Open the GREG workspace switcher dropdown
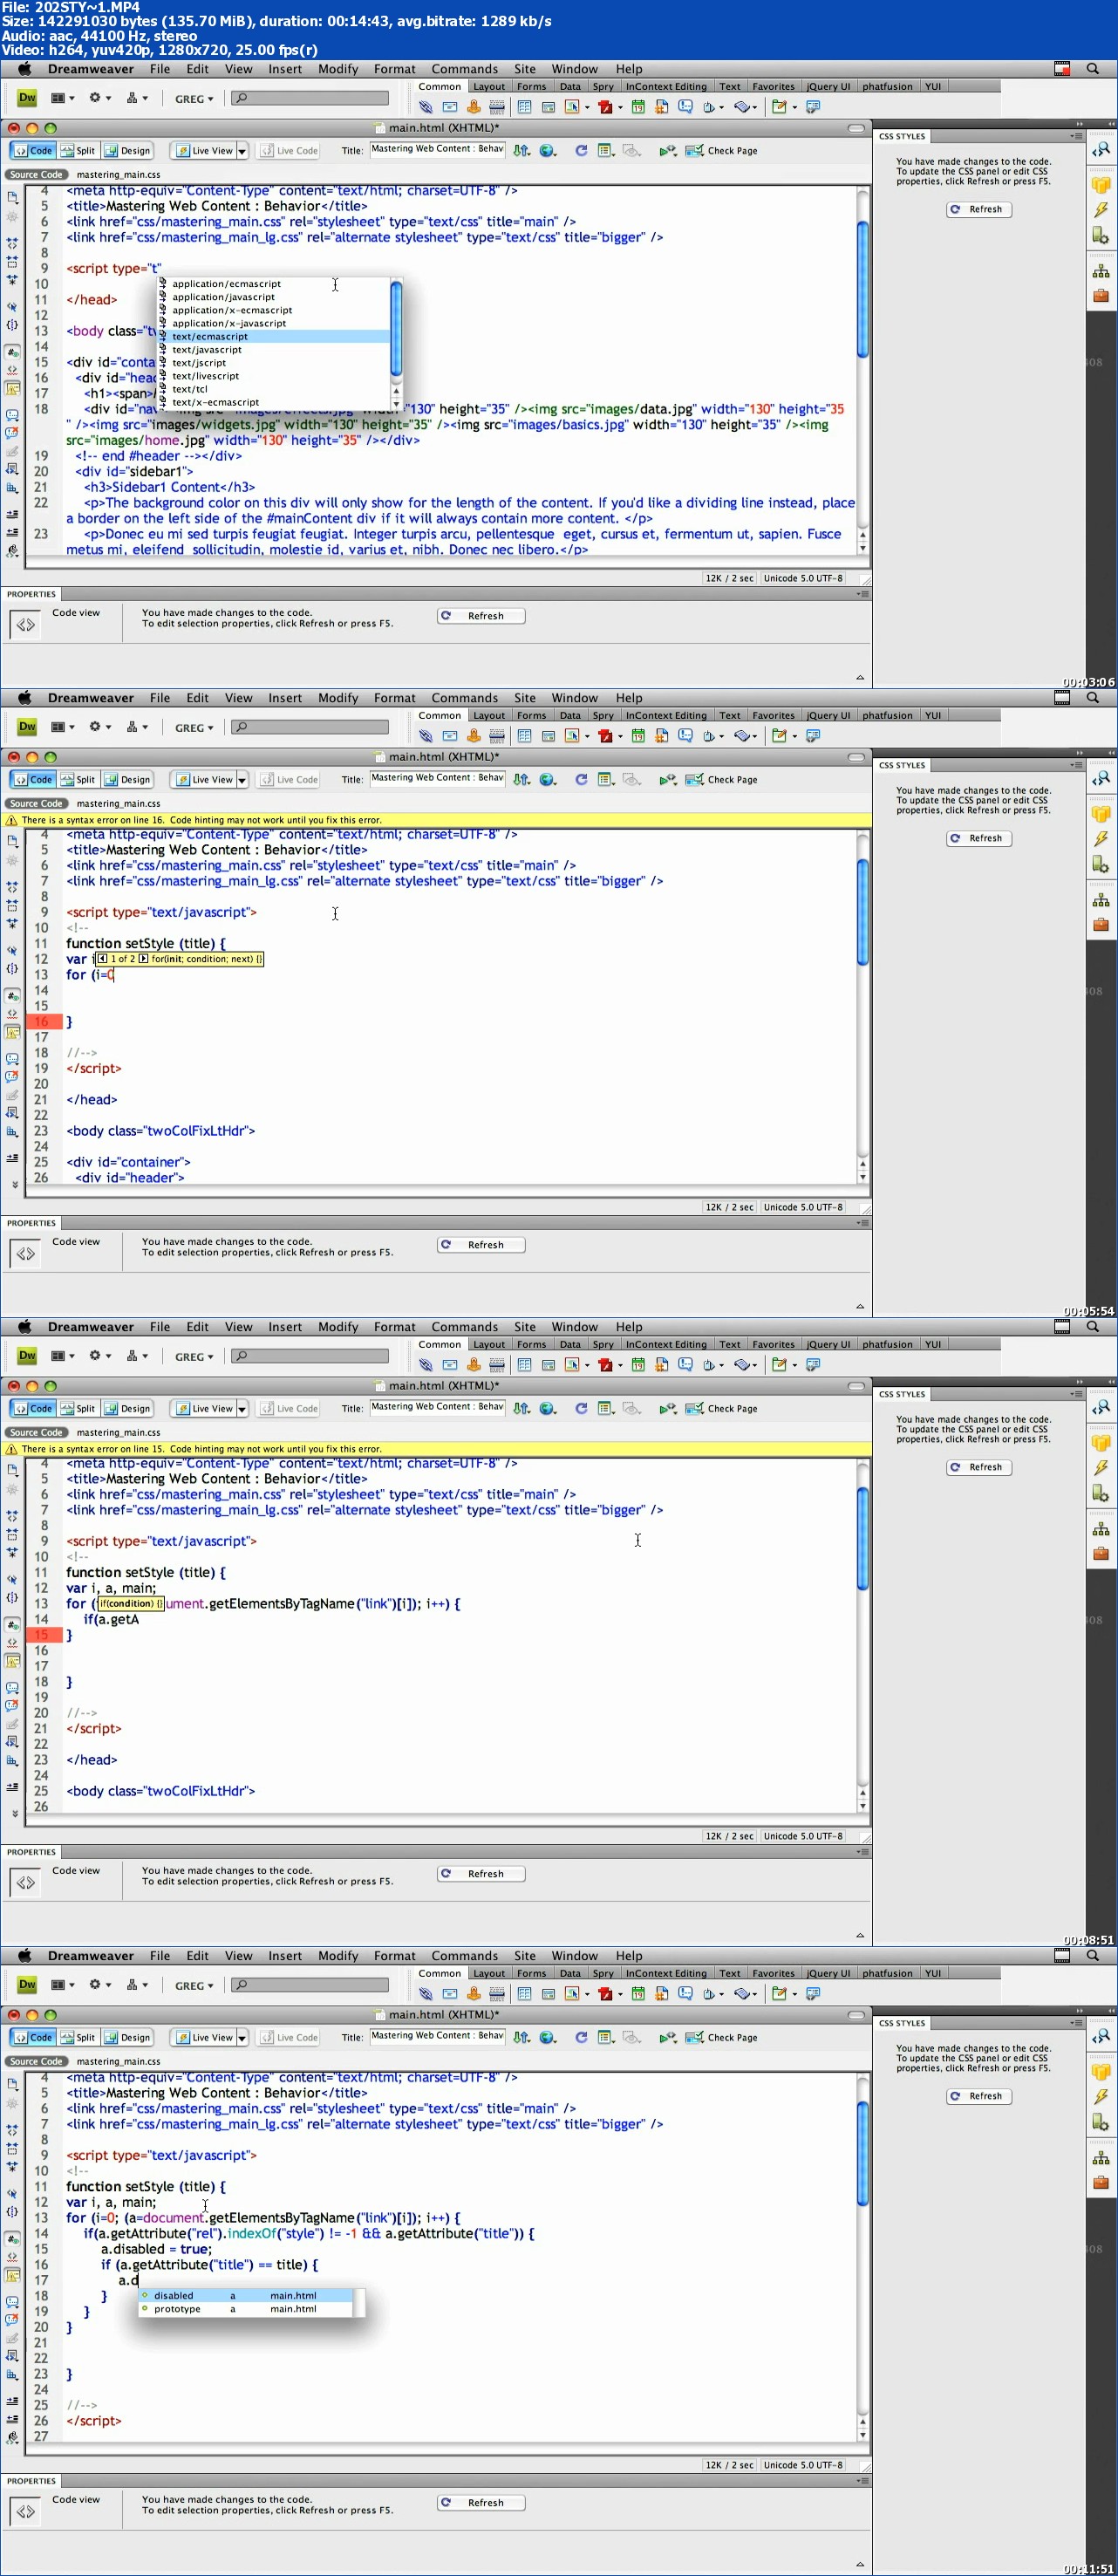1118x2576 pixels. [194, 99]
